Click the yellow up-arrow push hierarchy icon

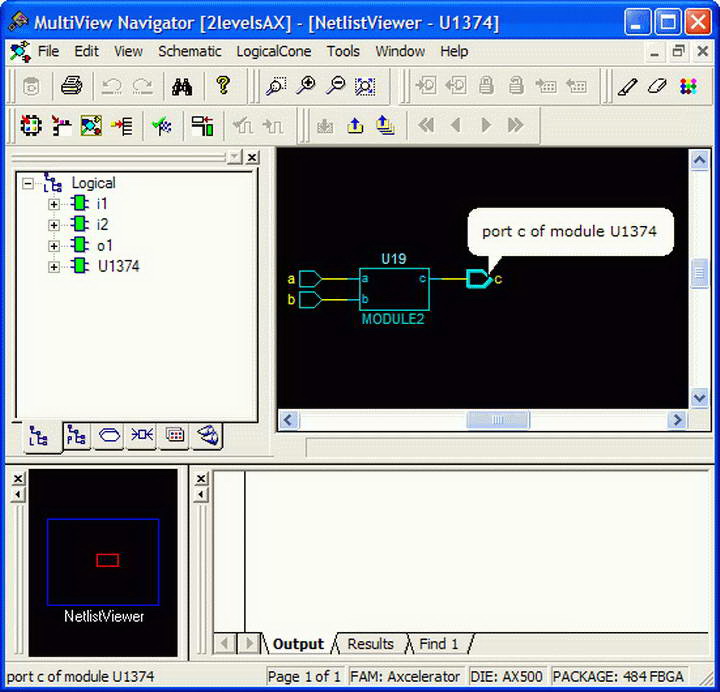(355, 125)
